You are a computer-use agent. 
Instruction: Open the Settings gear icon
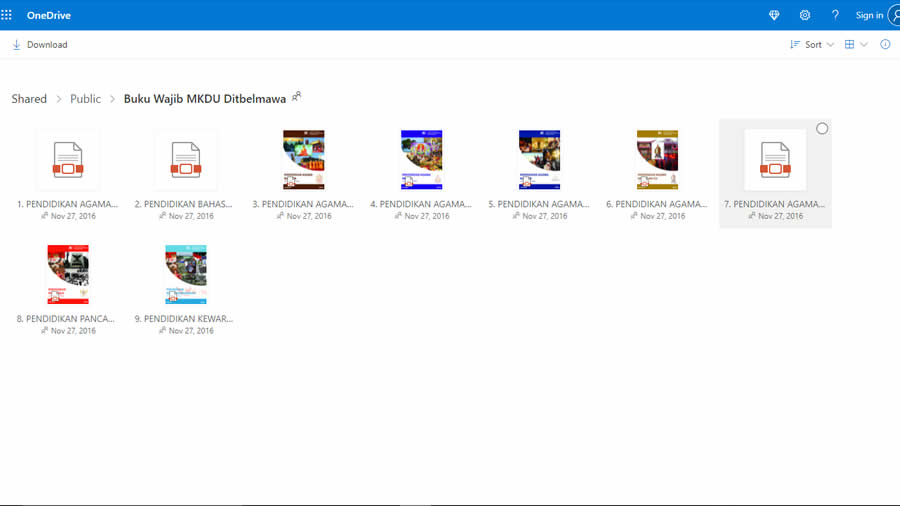[804, 15]
